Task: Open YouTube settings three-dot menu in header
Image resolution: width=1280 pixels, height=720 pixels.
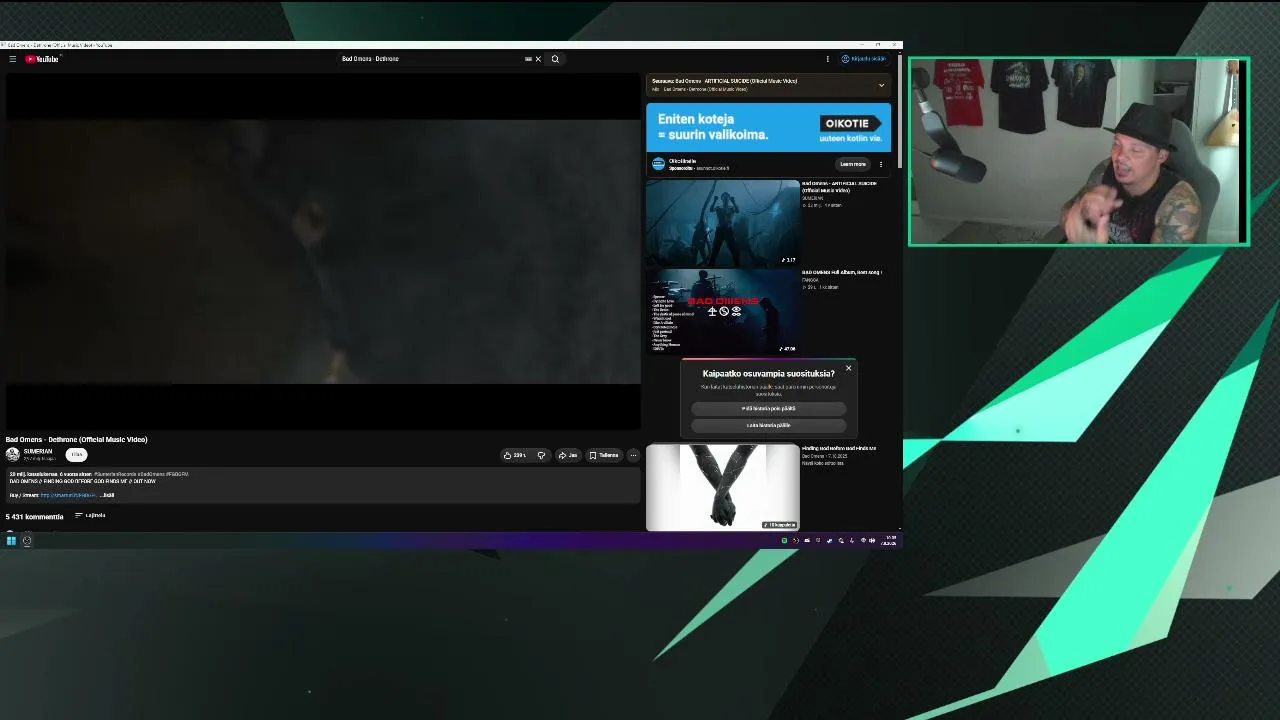Action: click(827, 59)
